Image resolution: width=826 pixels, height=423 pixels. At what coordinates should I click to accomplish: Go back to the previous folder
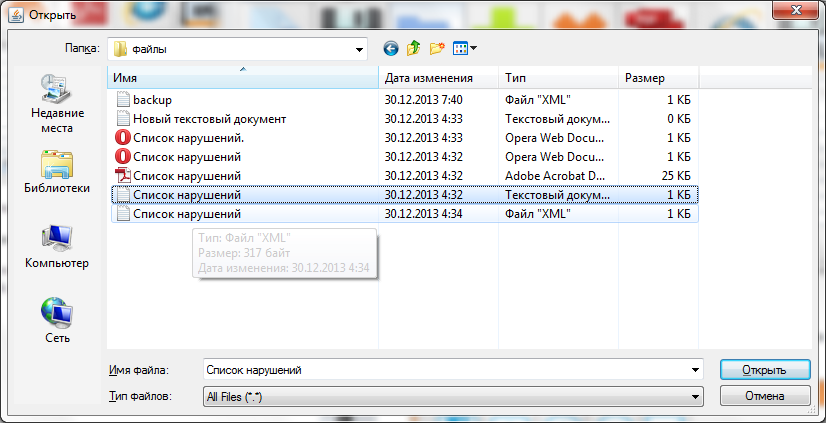[x=390, y=49]
